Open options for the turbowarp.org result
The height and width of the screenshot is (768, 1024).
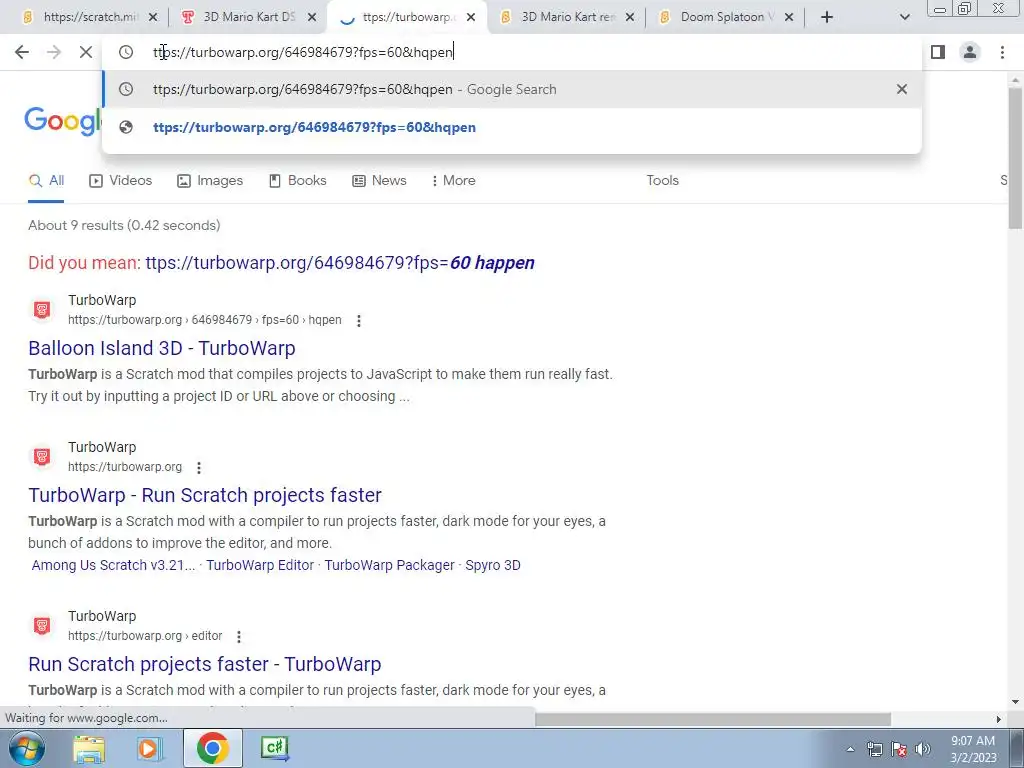point(199,468)
